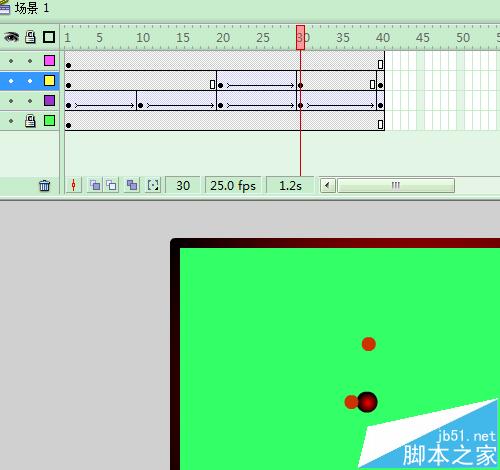
Task: Select keyframe at frame 40 on yellow layer
Action: [380, 85]
